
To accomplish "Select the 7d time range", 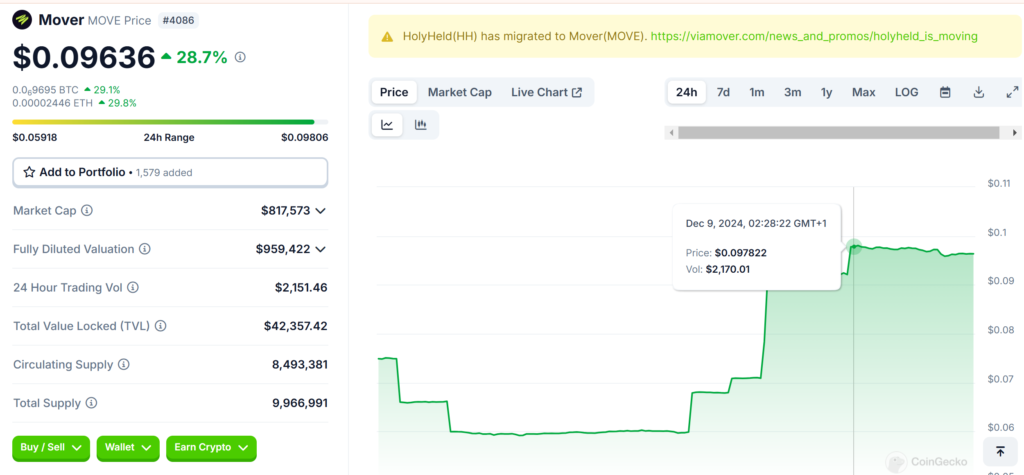I will (723, 92).
